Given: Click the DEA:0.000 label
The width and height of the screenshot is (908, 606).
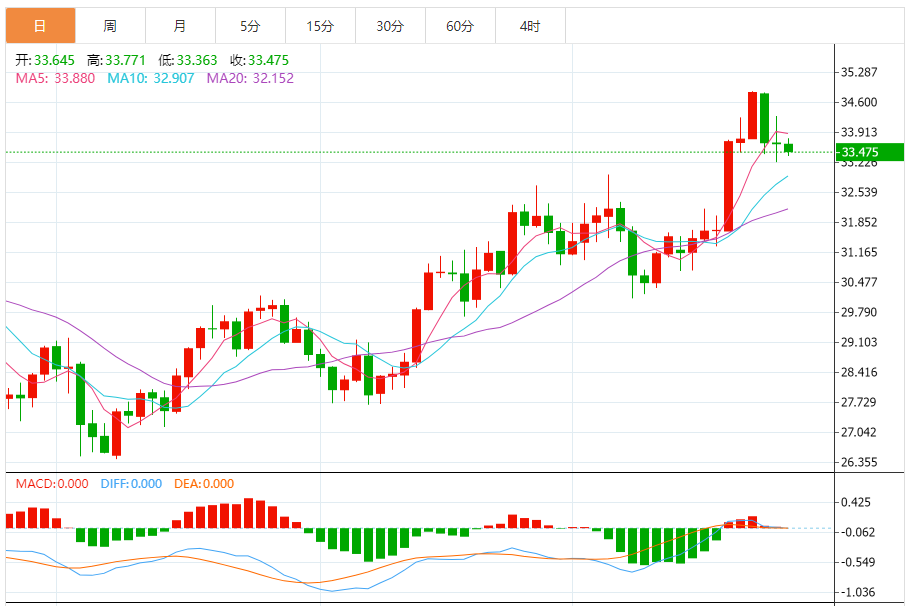Looking at the screenshot, I should pyautogui.click(x=204, y=484).
